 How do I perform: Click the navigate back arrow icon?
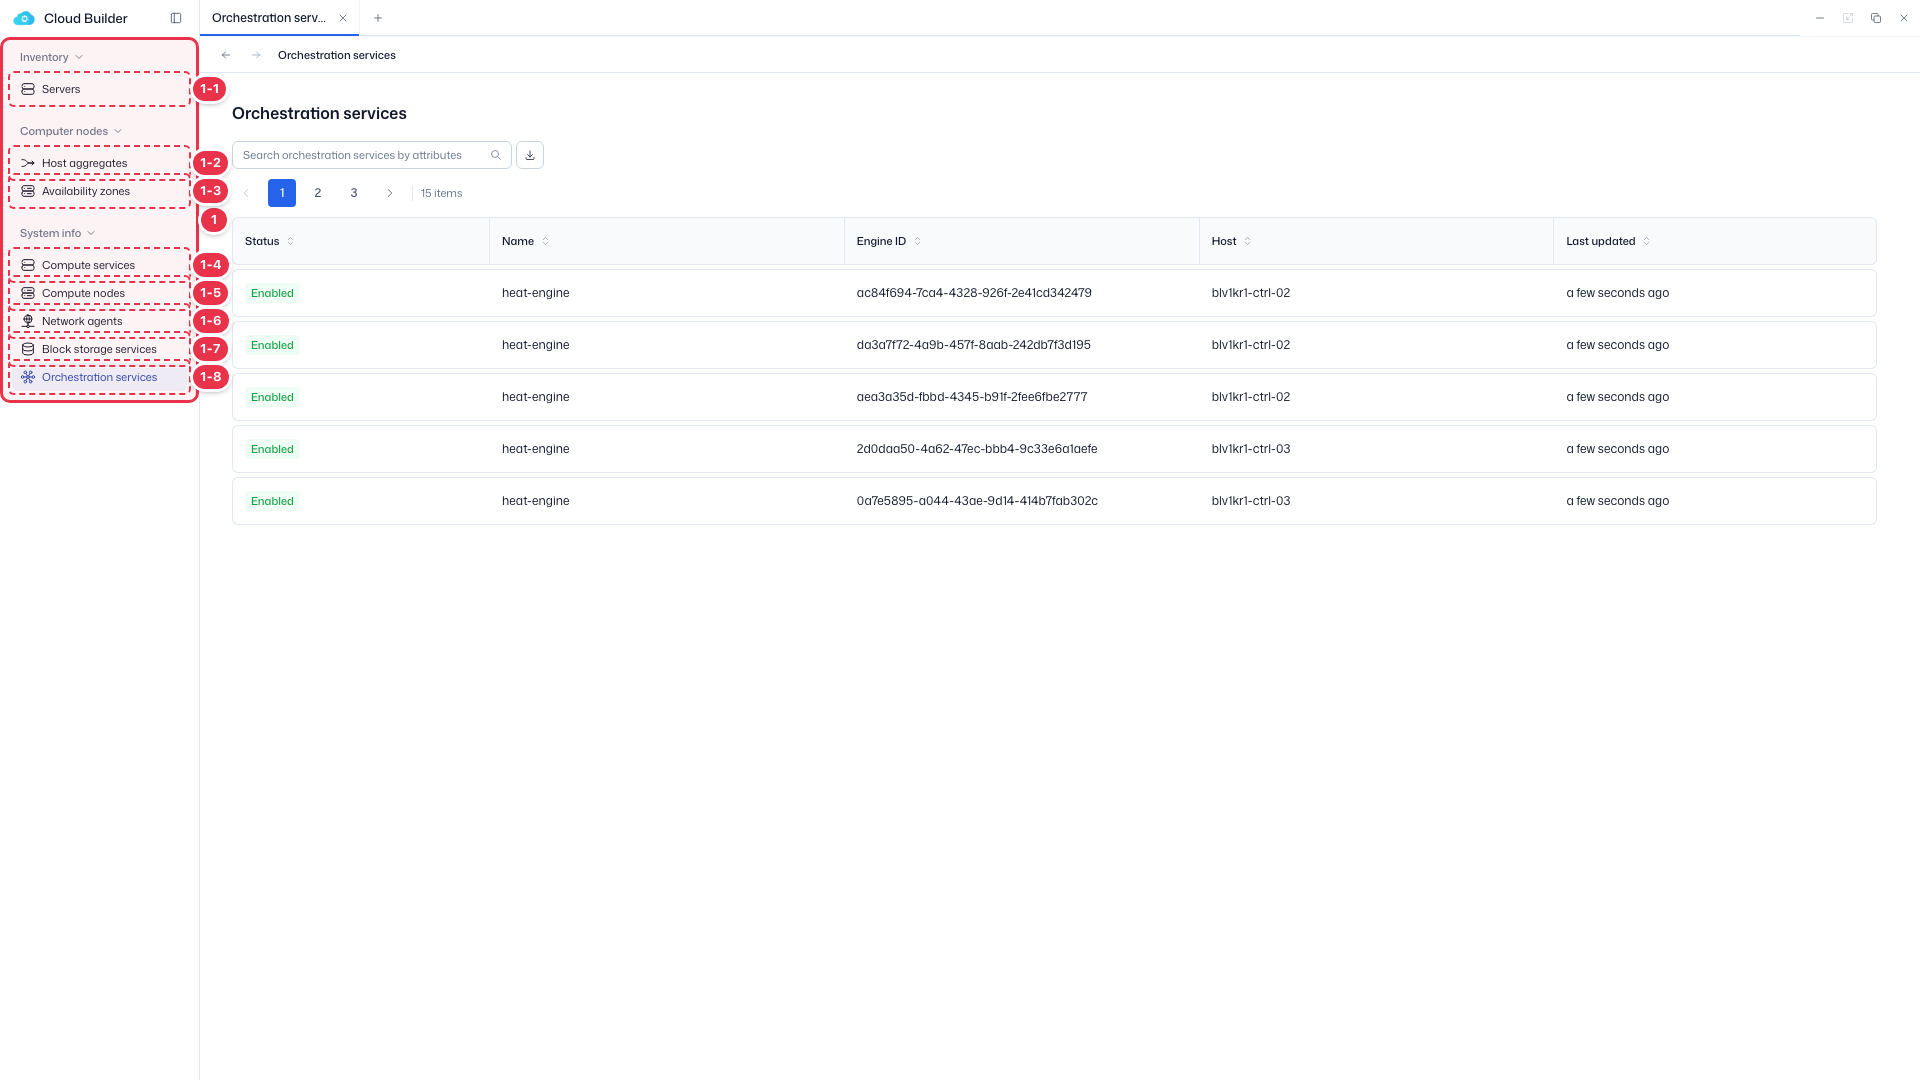(x=226, y=55)
